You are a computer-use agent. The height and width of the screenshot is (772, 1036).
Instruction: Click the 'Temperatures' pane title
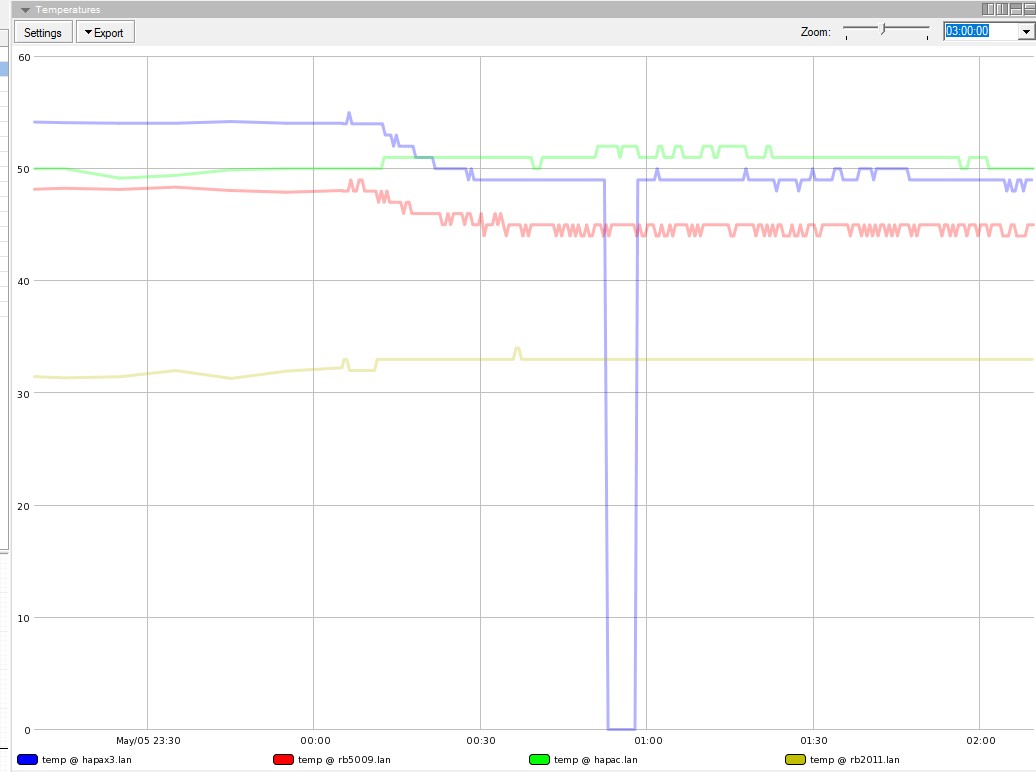coord(68,10)
